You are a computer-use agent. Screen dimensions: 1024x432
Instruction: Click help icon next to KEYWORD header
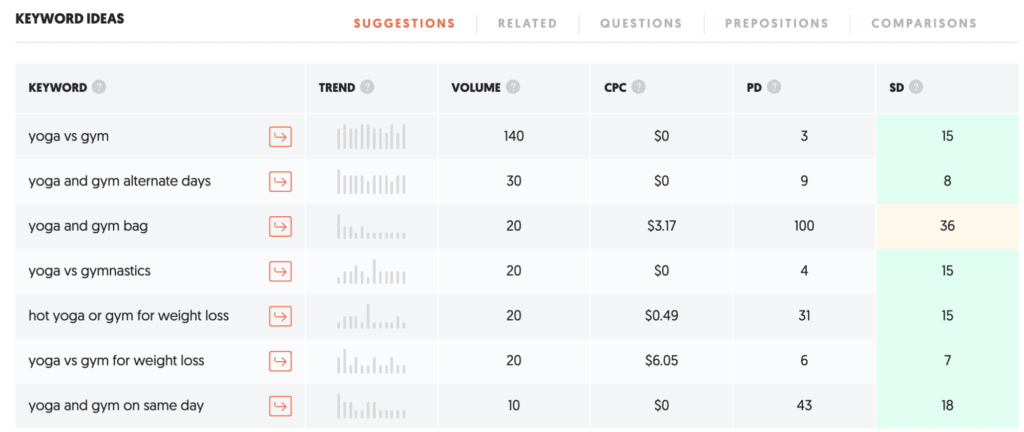point(98,87)
